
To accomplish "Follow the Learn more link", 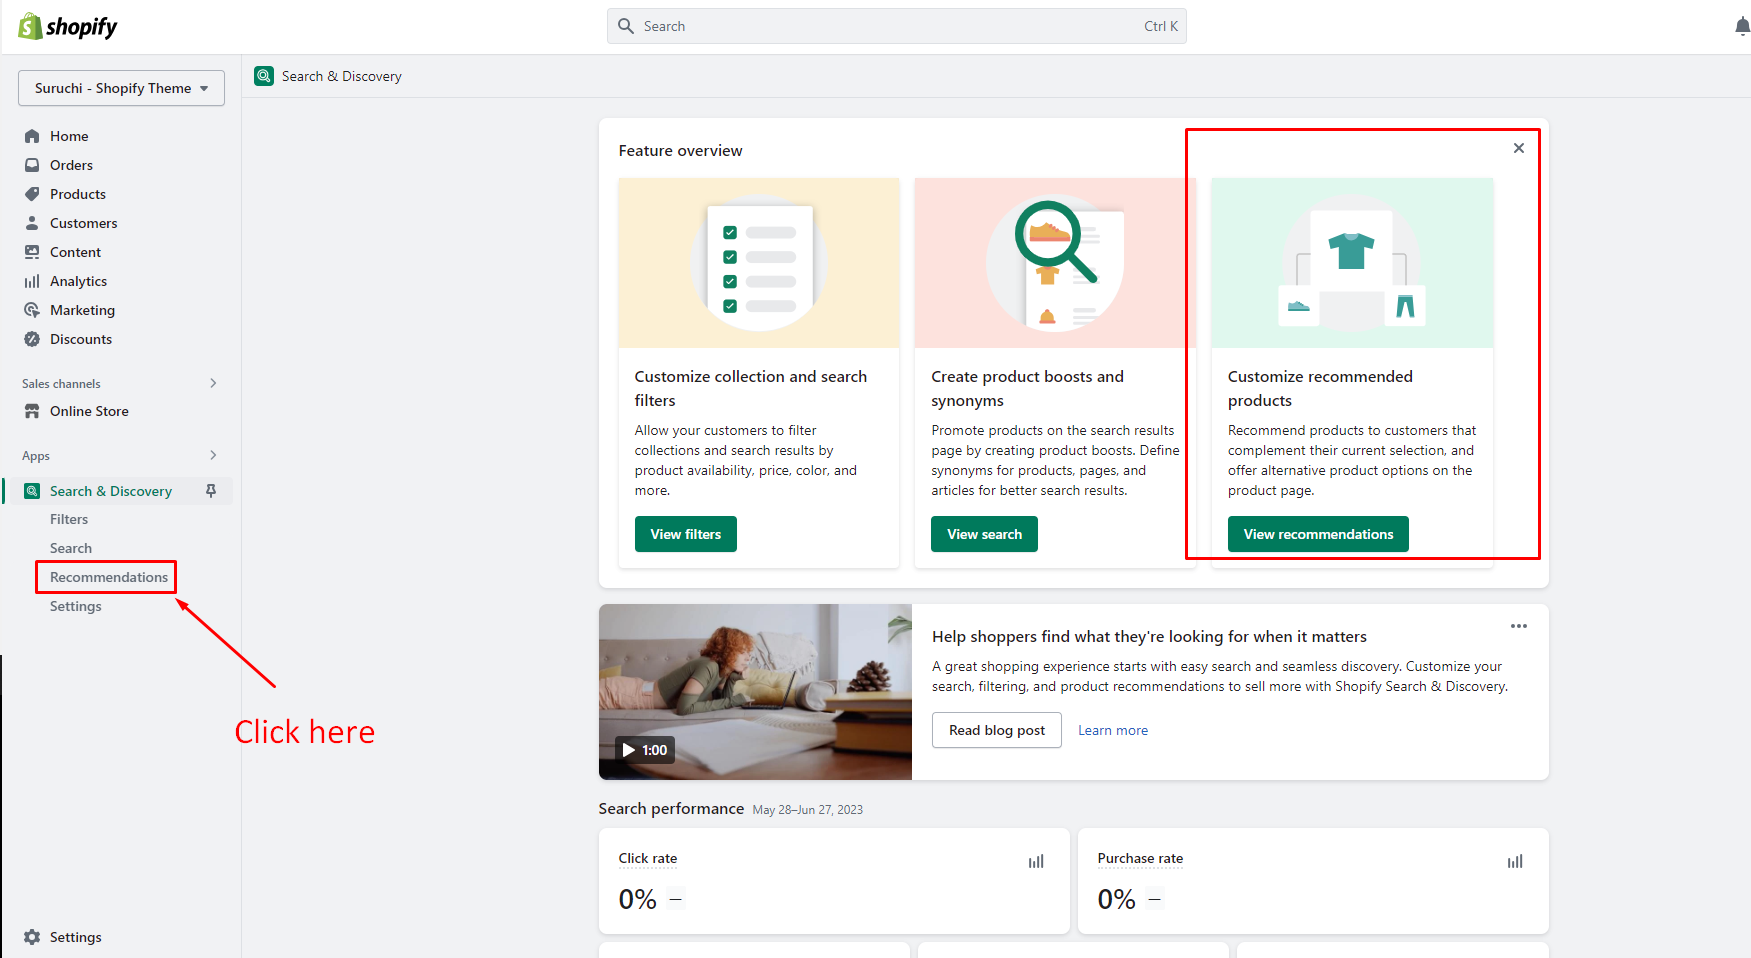I will tap(1112, 730).
